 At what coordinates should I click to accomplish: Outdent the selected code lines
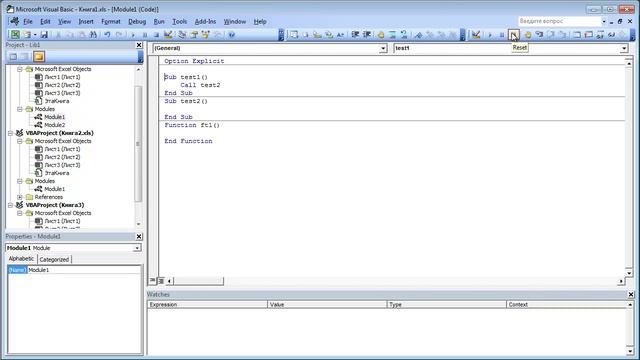367,35
